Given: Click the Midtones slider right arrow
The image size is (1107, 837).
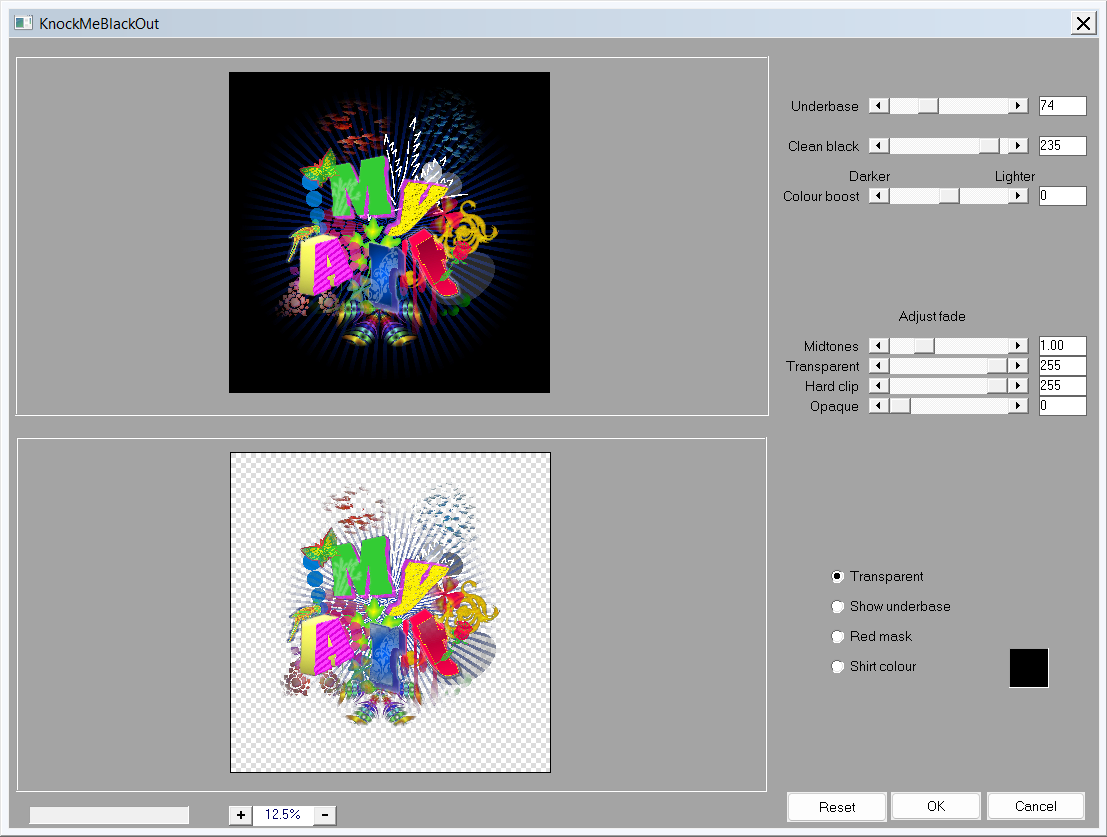Looking at the screenshot, I should click(1018, 345).
